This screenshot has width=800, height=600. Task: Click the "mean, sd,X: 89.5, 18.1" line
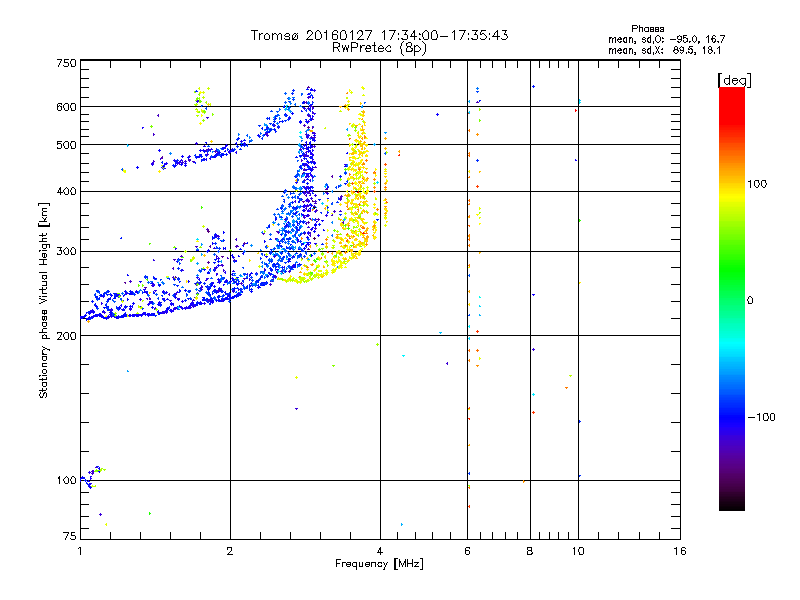pos(664,50)
